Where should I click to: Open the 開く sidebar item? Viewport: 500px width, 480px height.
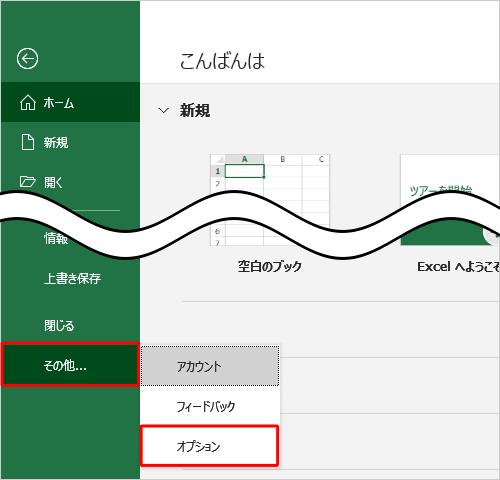70,182
